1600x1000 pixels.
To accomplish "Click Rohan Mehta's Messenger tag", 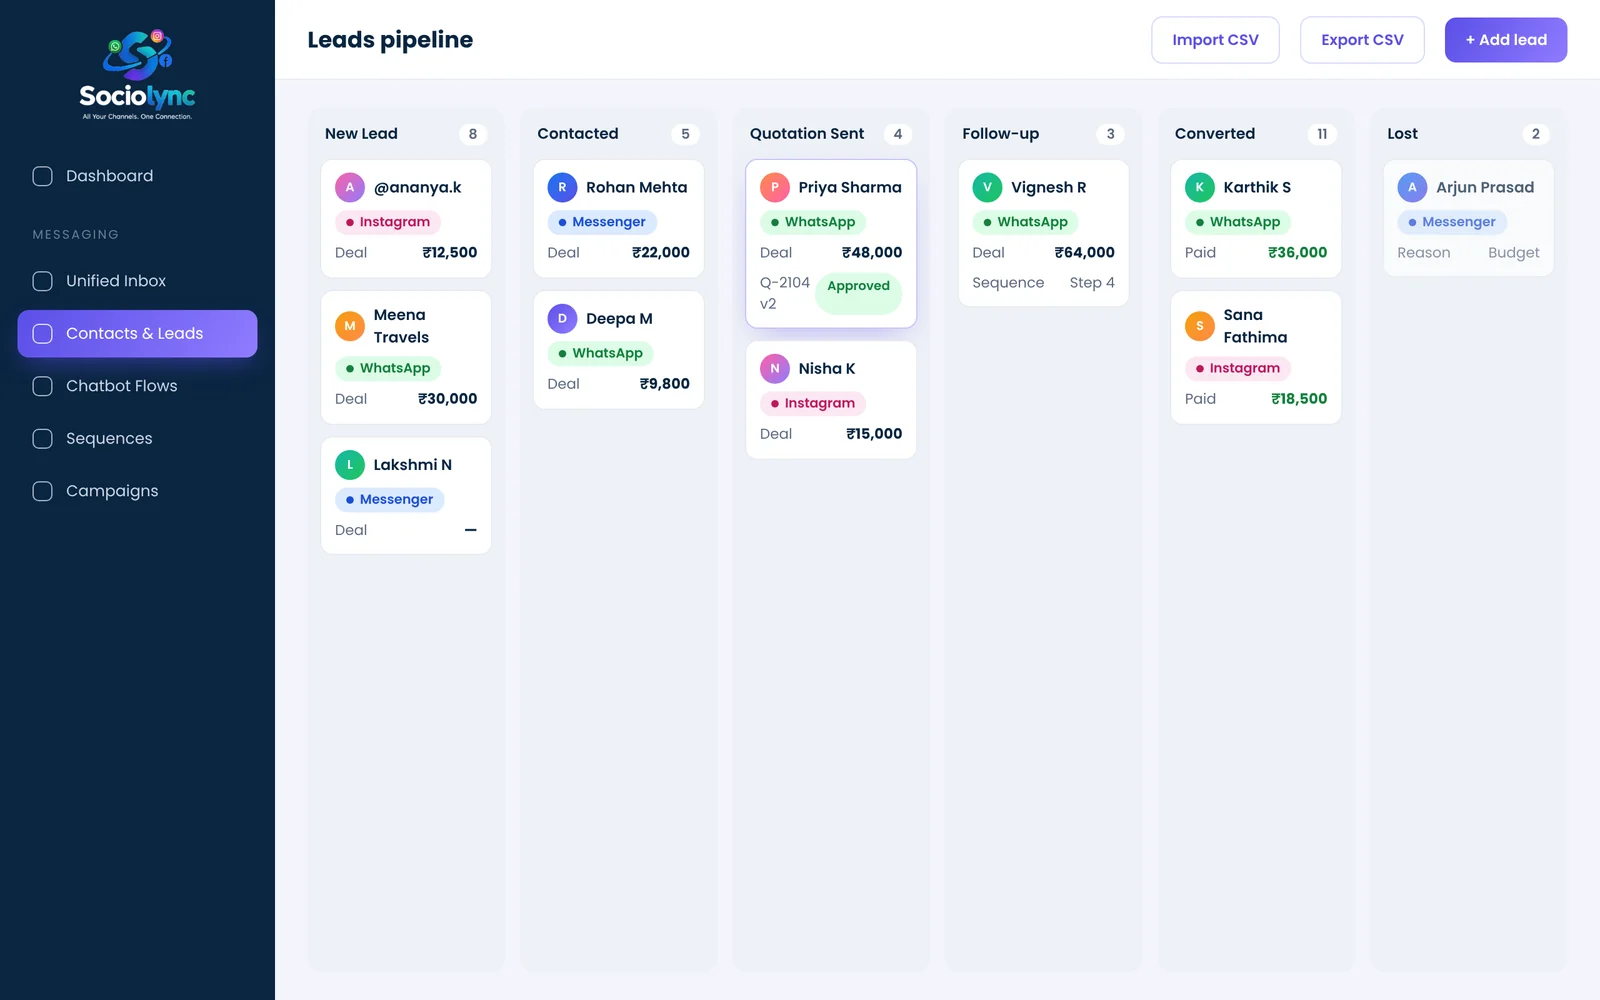I will coord(602,222).
